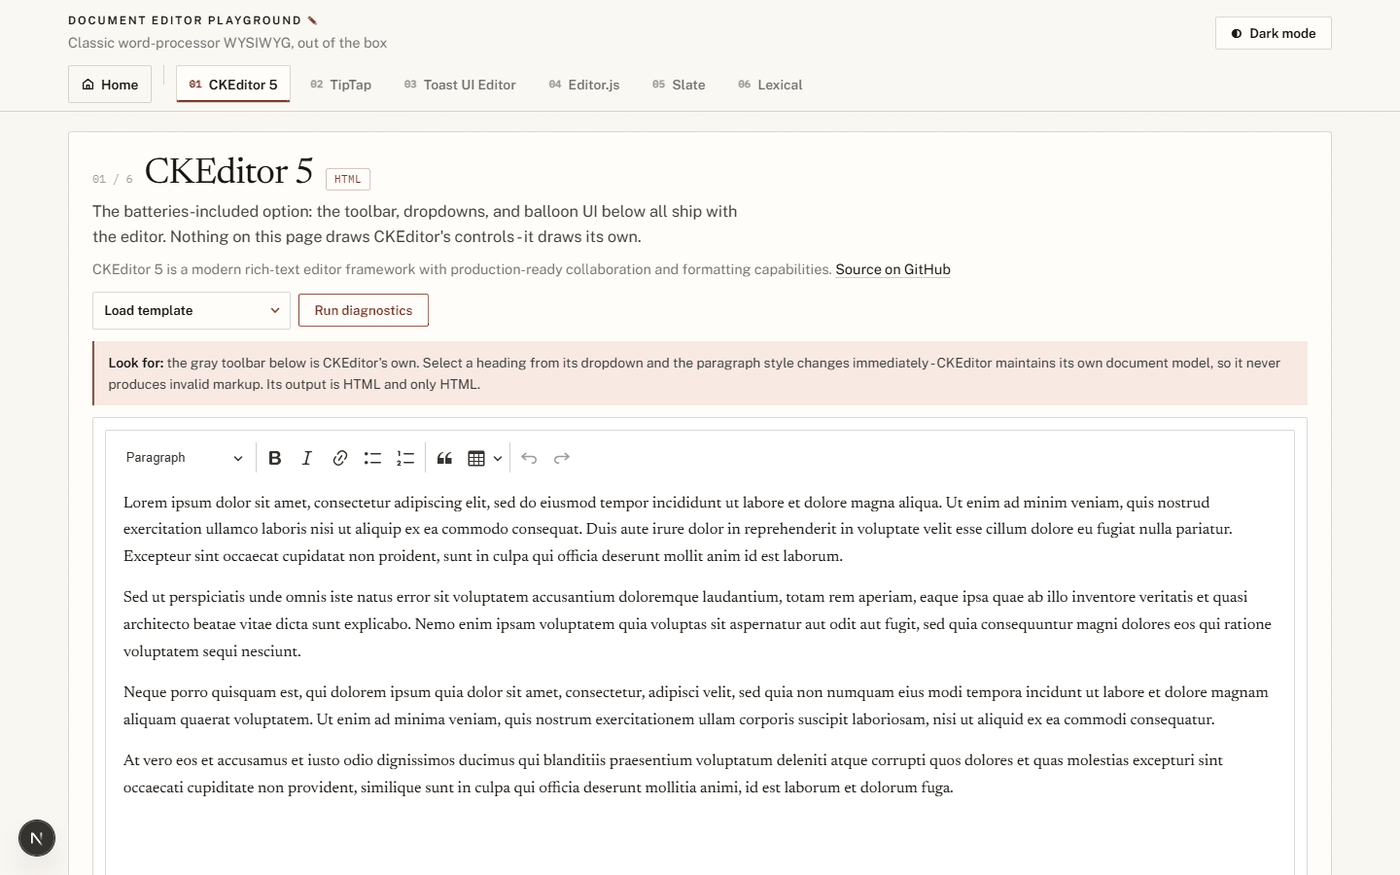Image resolution: width=1400 pixels, height=875 pixels.
Task: Insert a block quote
Action: click(x=445, y=458)
